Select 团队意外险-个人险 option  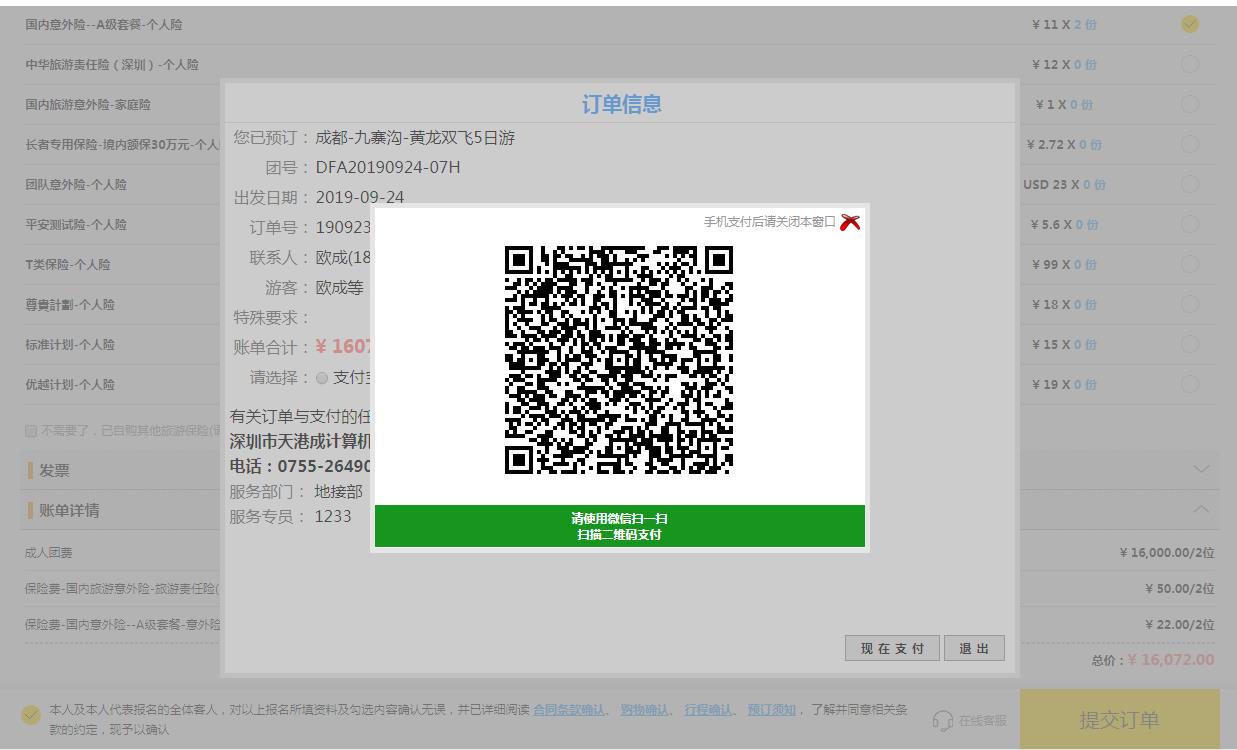[1190, 184]
